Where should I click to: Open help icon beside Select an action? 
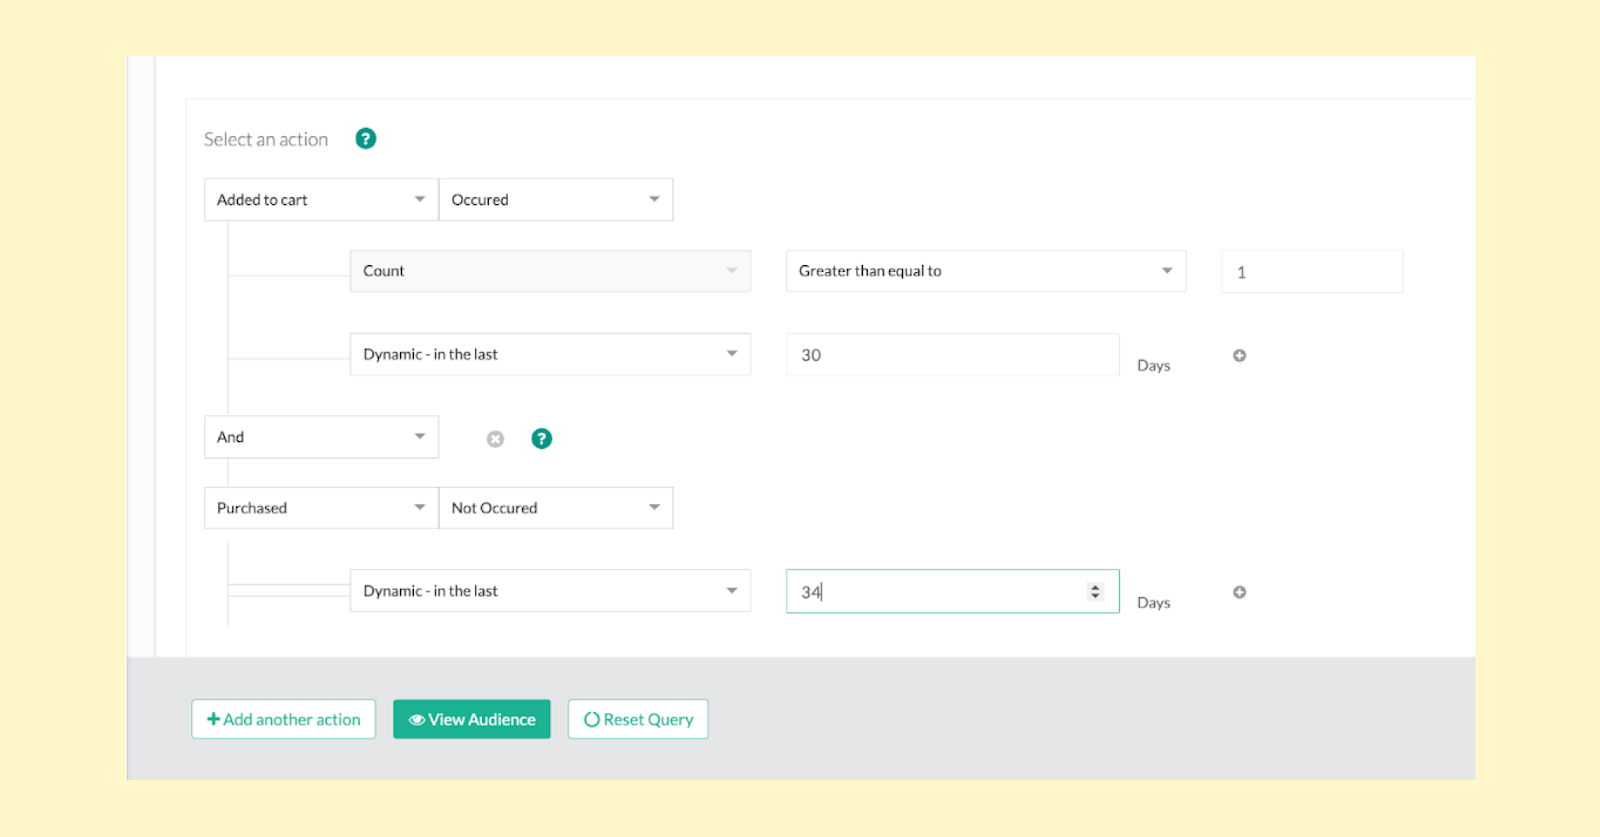click(366, 139)
